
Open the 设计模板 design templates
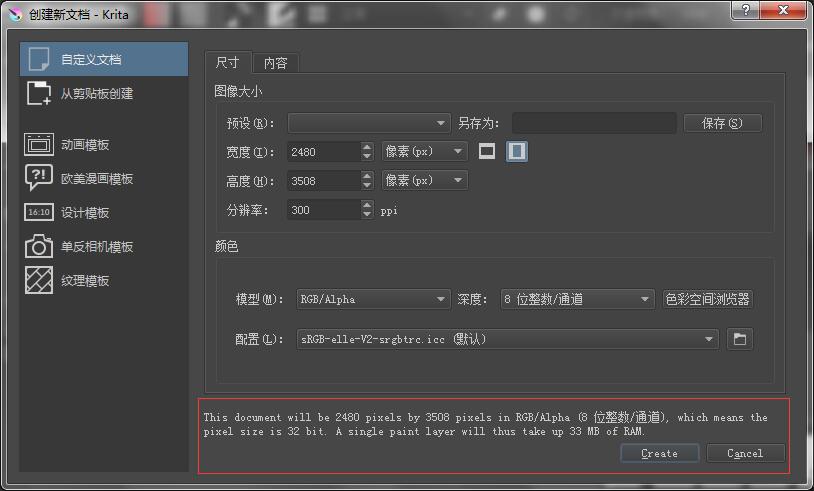(104, 212)
